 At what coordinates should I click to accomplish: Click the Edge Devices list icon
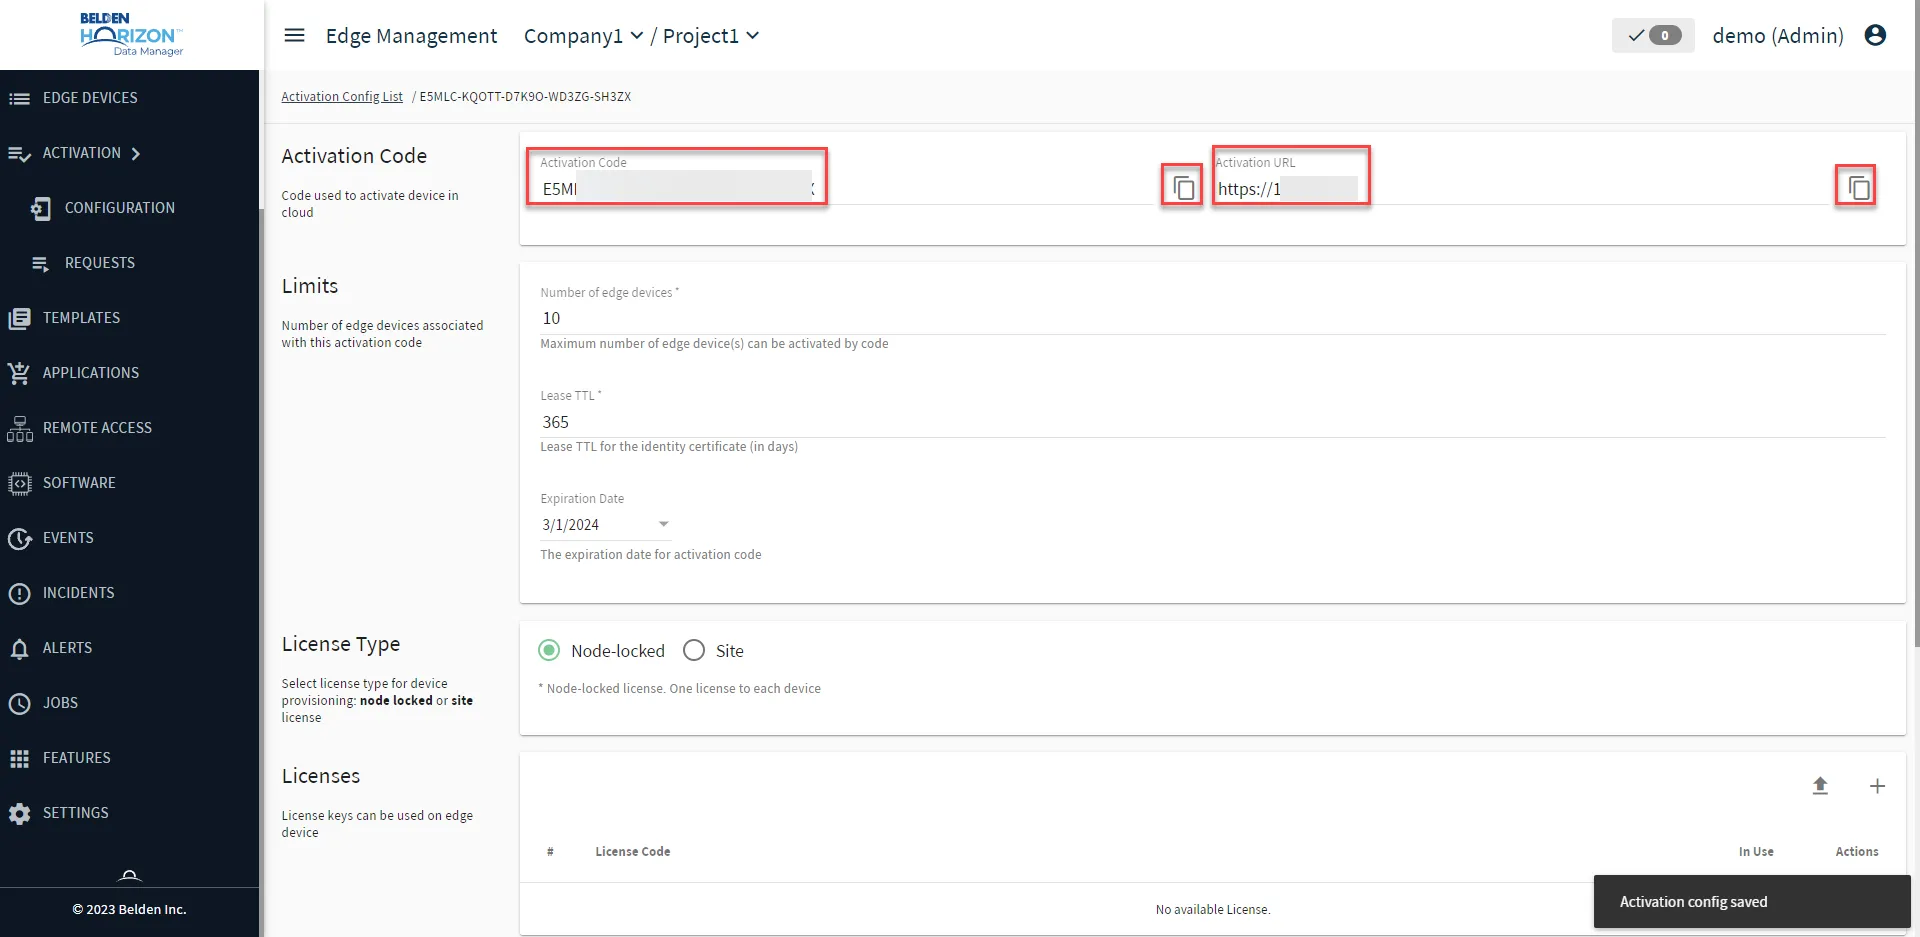point(19,98)
